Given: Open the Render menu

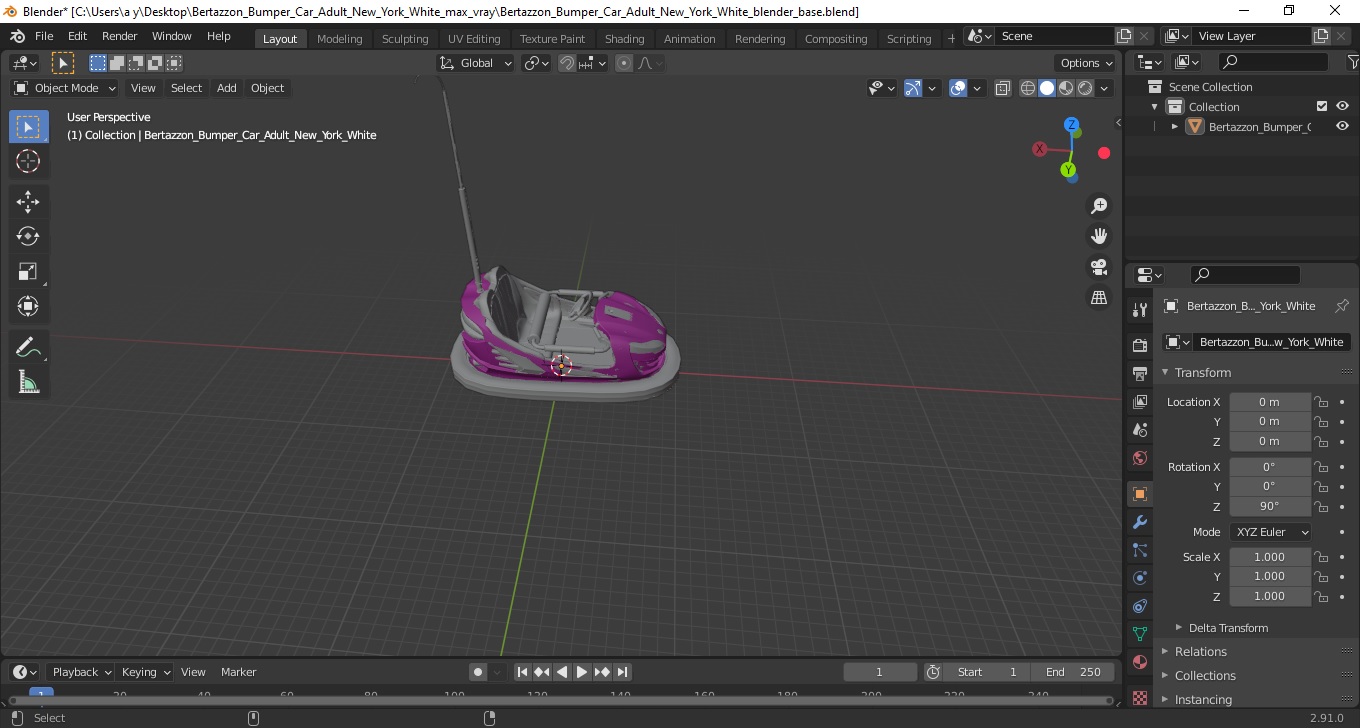Looking at the screenshot, I should (x=120, y=36).
